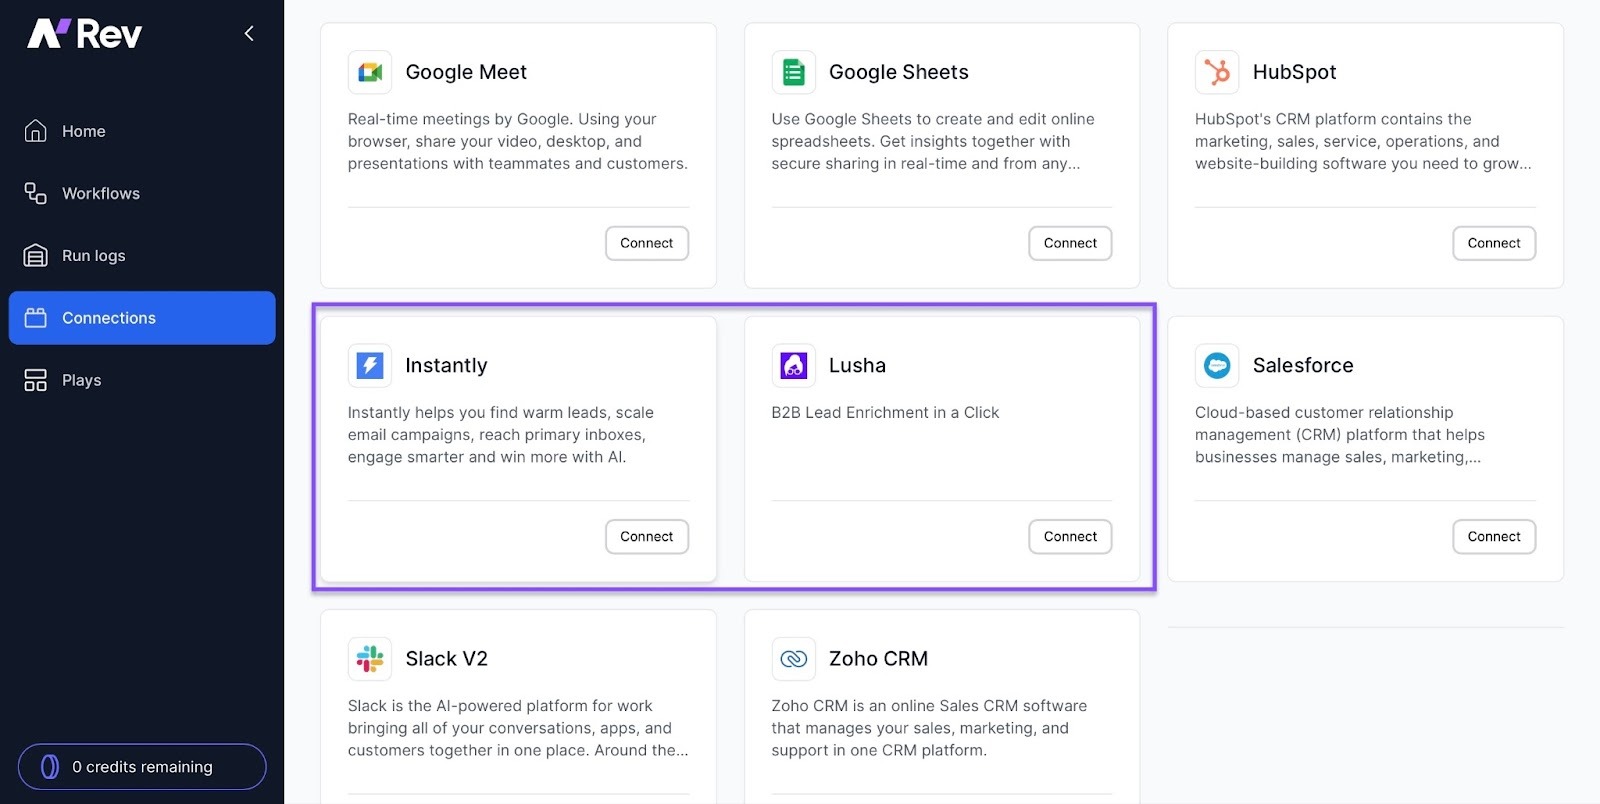
Task: Click the 'B2B Lead Enrichment in a Click' text
Action: pos(885,412)
